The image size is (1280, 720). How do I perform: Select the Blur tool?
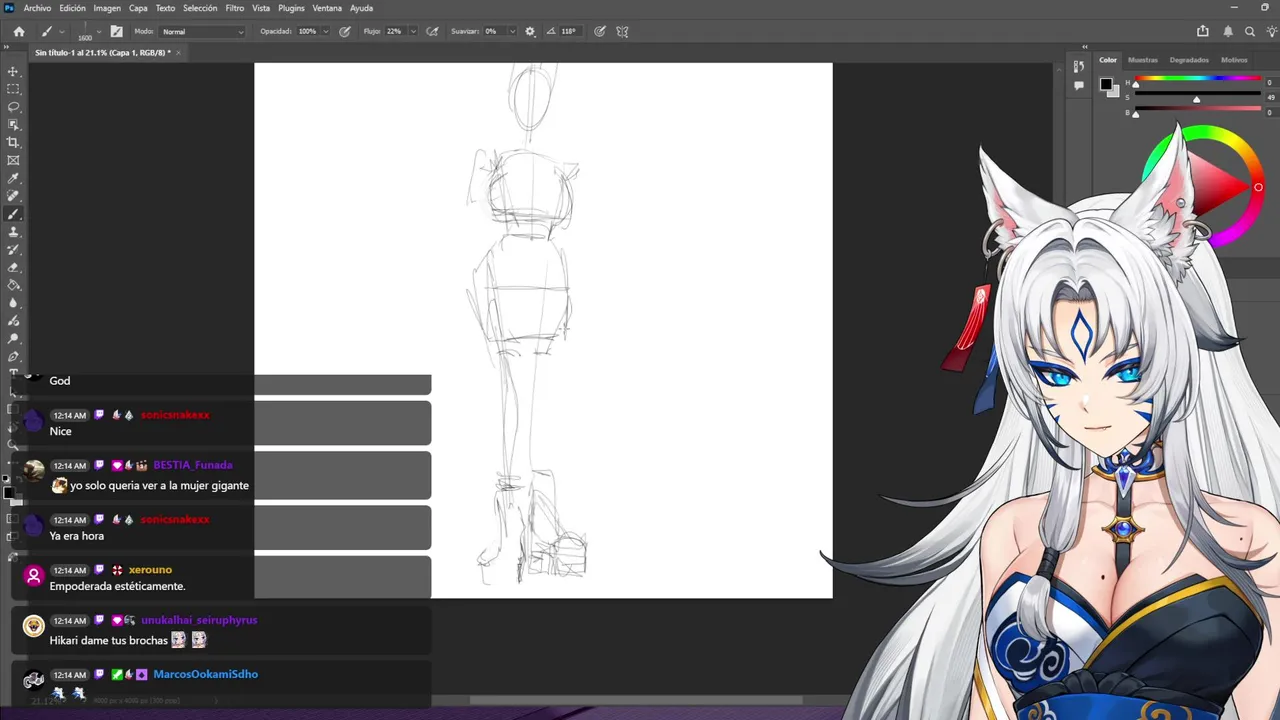tap(13, 304)
